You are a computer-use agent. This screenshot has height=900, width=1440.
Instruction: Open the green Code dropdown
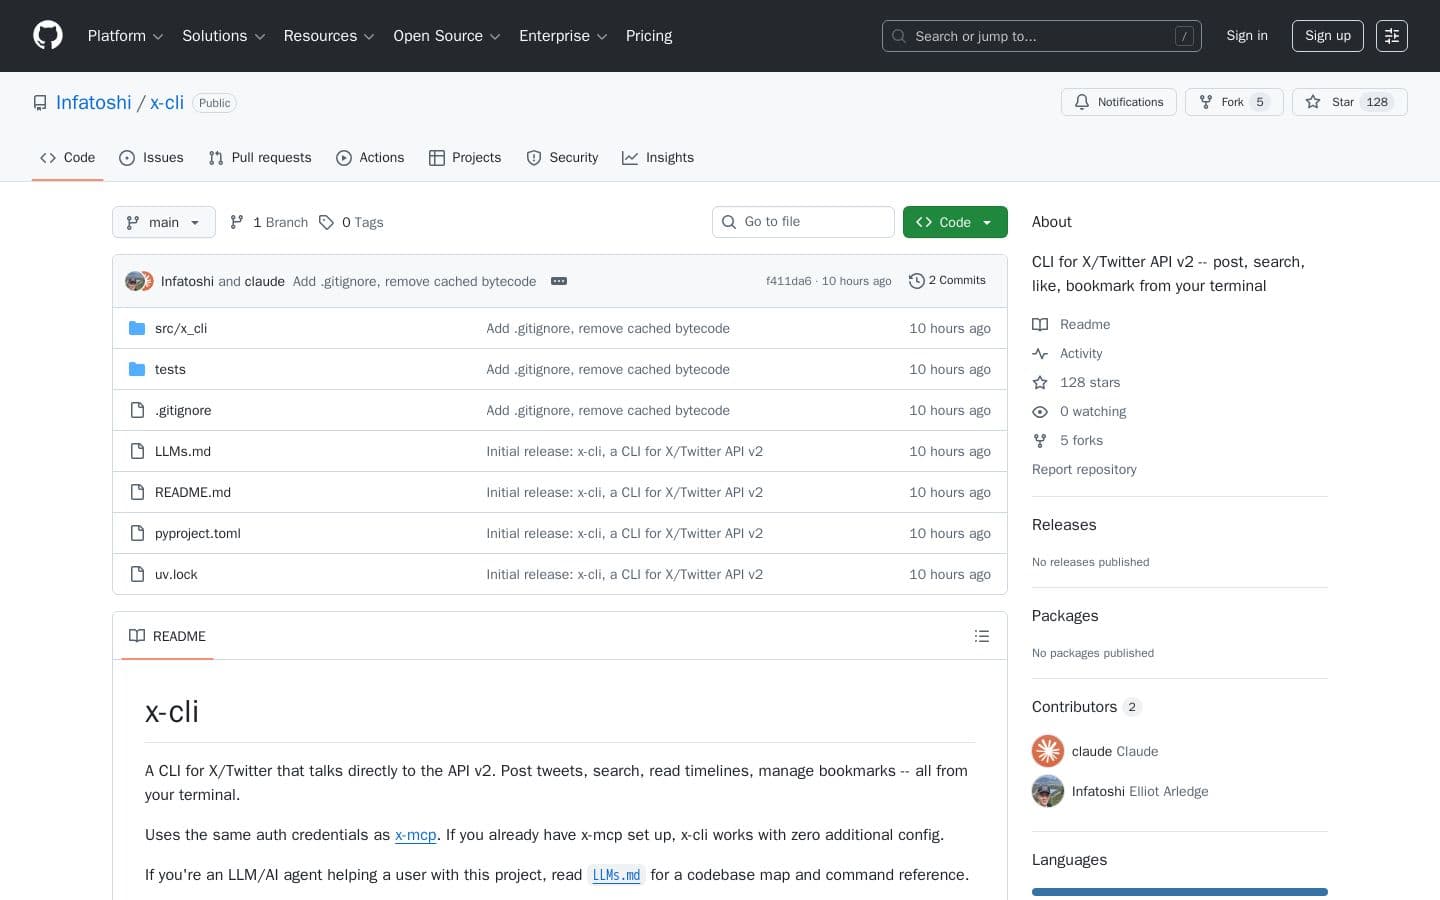(955, 222)
